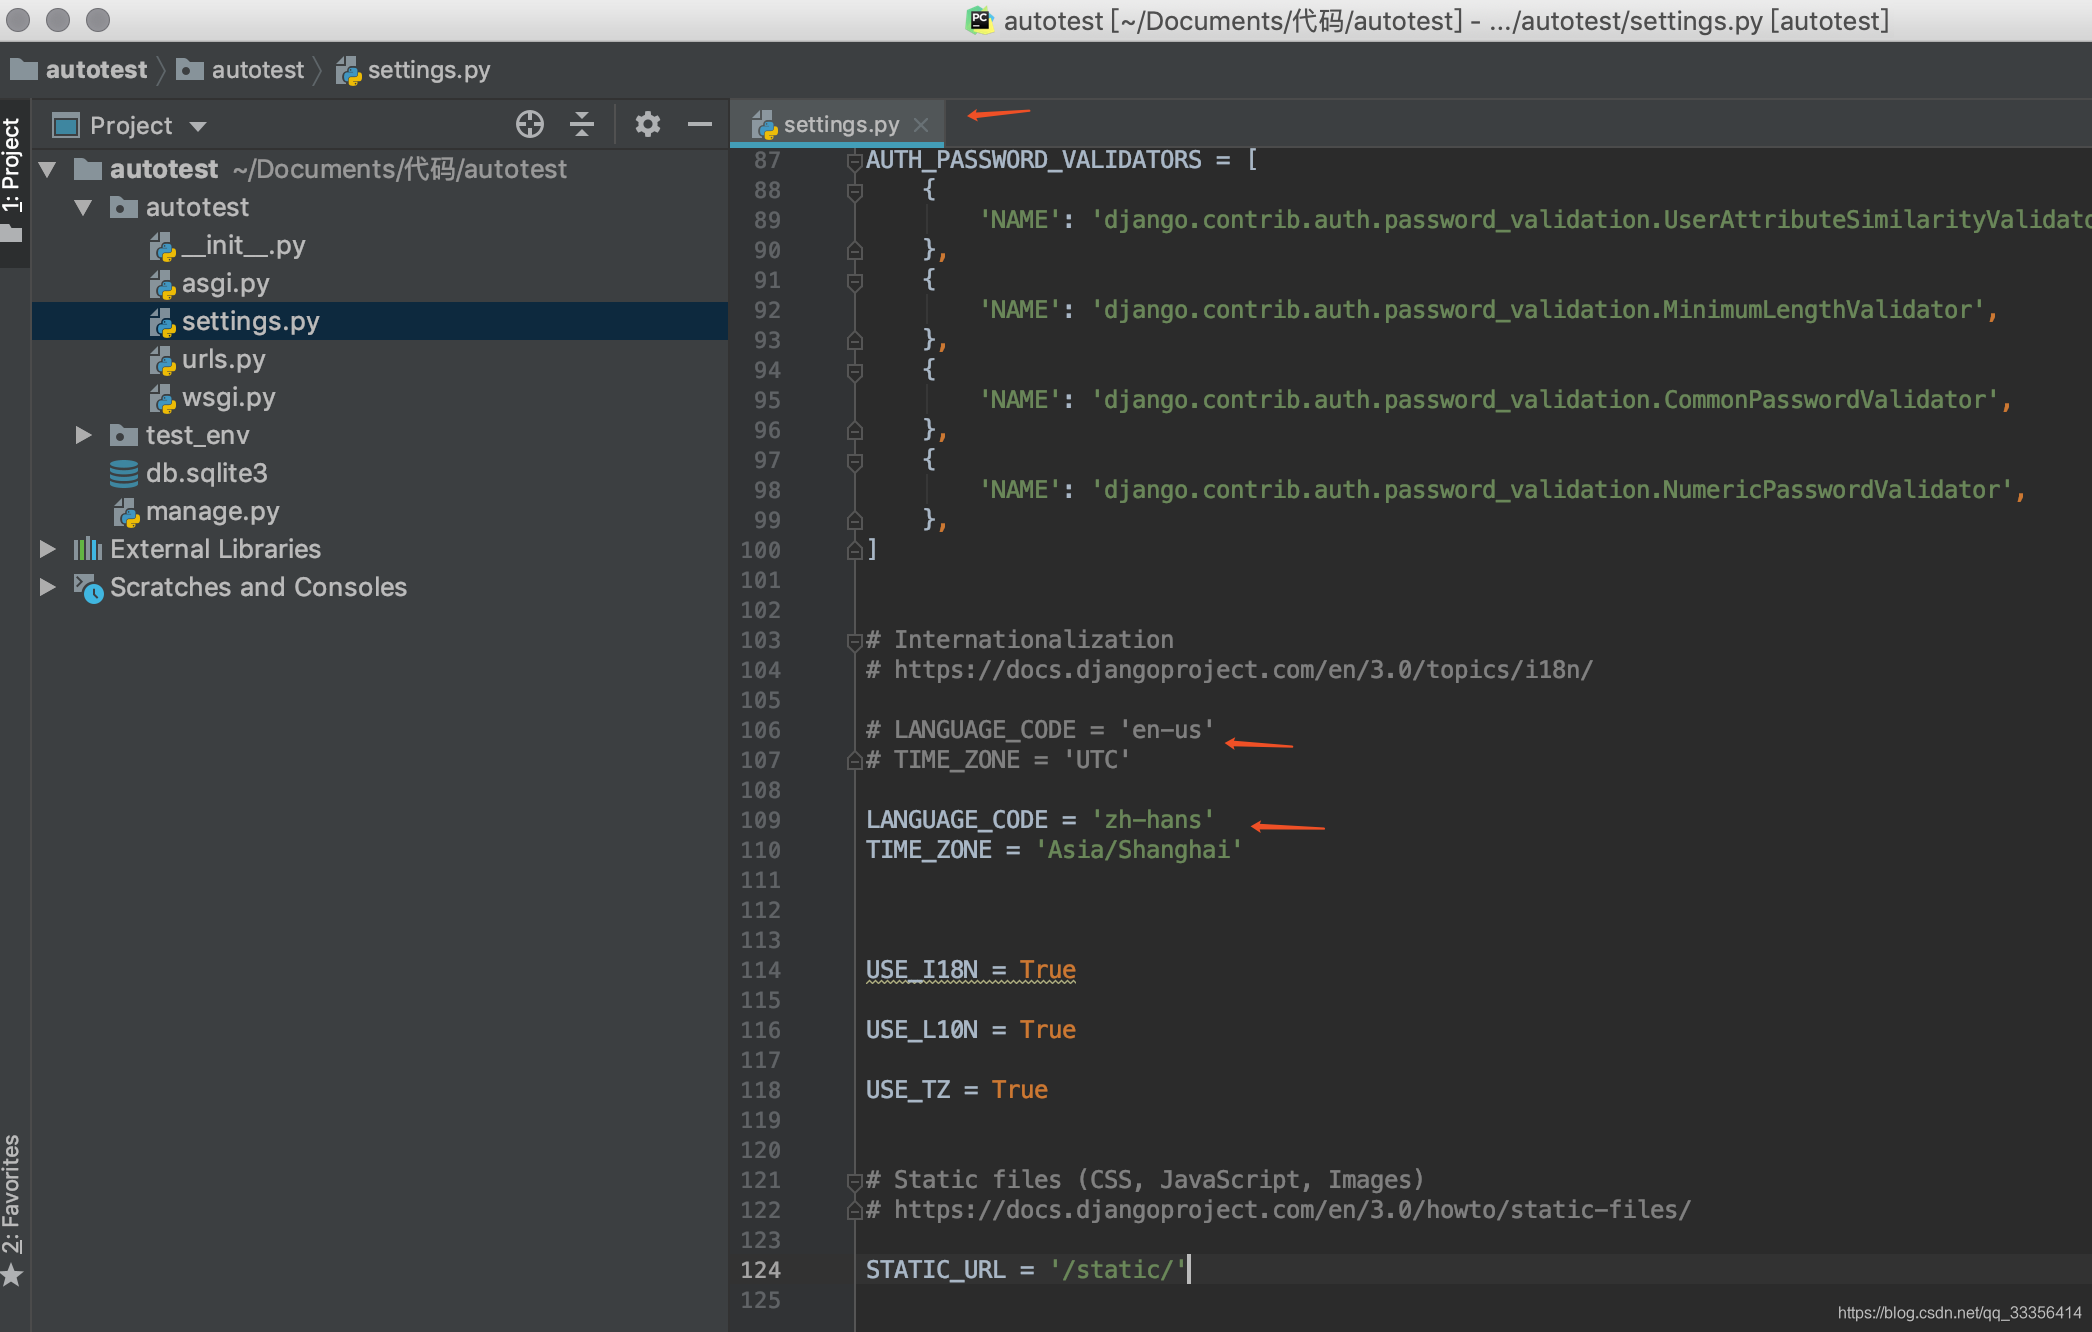The width and height of the screenshot is (2092, 1332).
Task: Expand the test_env folder
Action: 83,435
